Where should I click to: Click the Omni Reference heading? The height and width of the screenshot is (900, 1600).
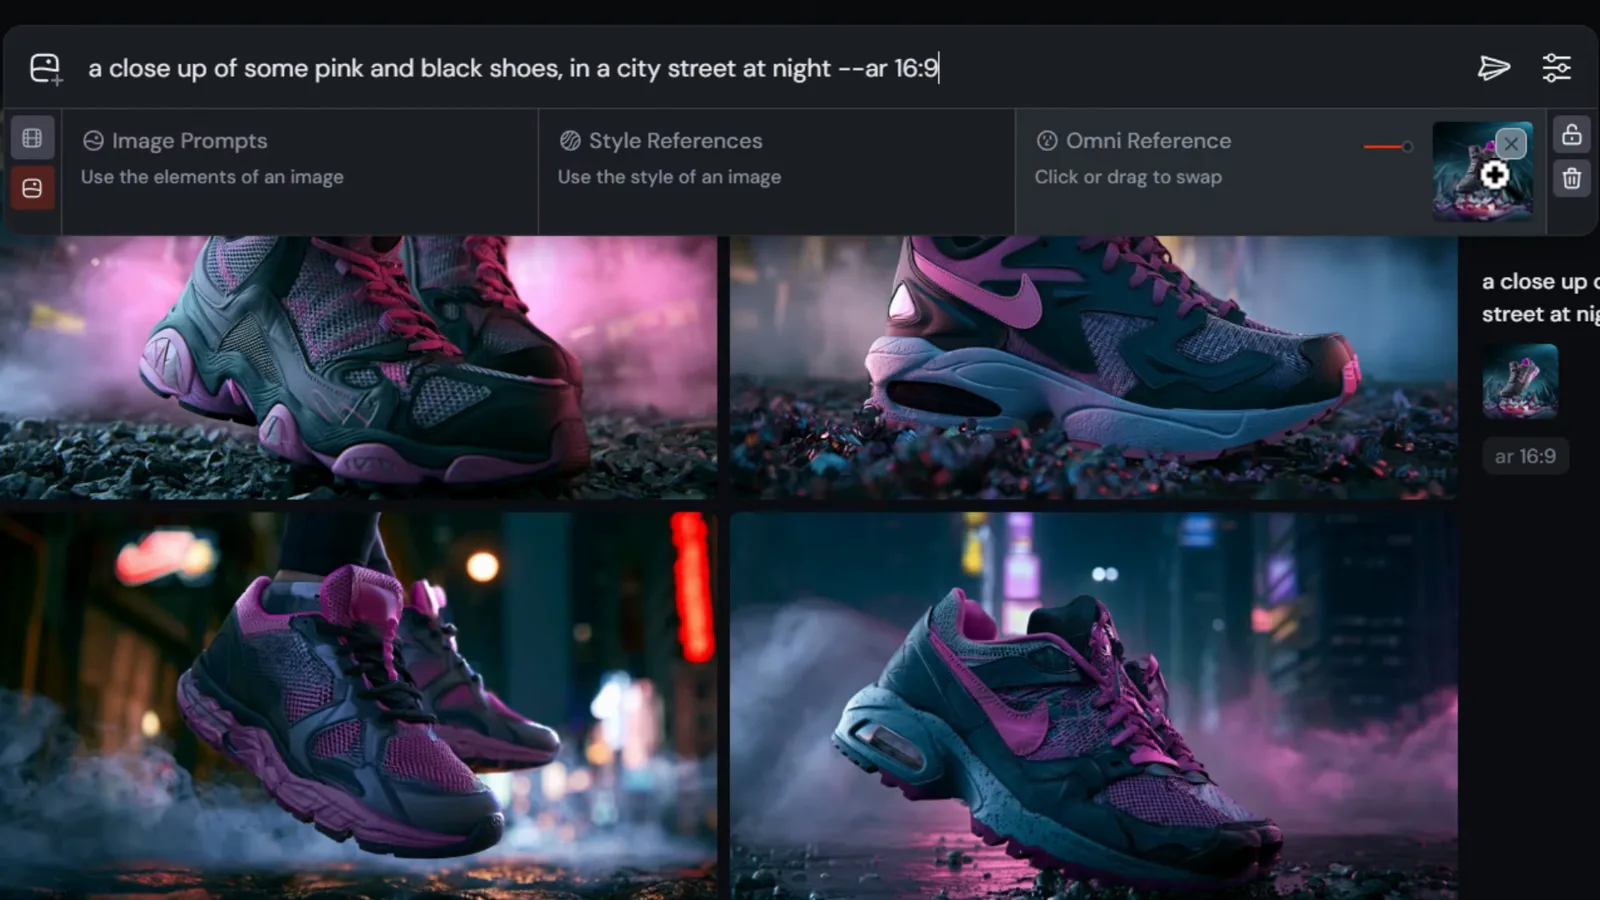[1148, 141]
